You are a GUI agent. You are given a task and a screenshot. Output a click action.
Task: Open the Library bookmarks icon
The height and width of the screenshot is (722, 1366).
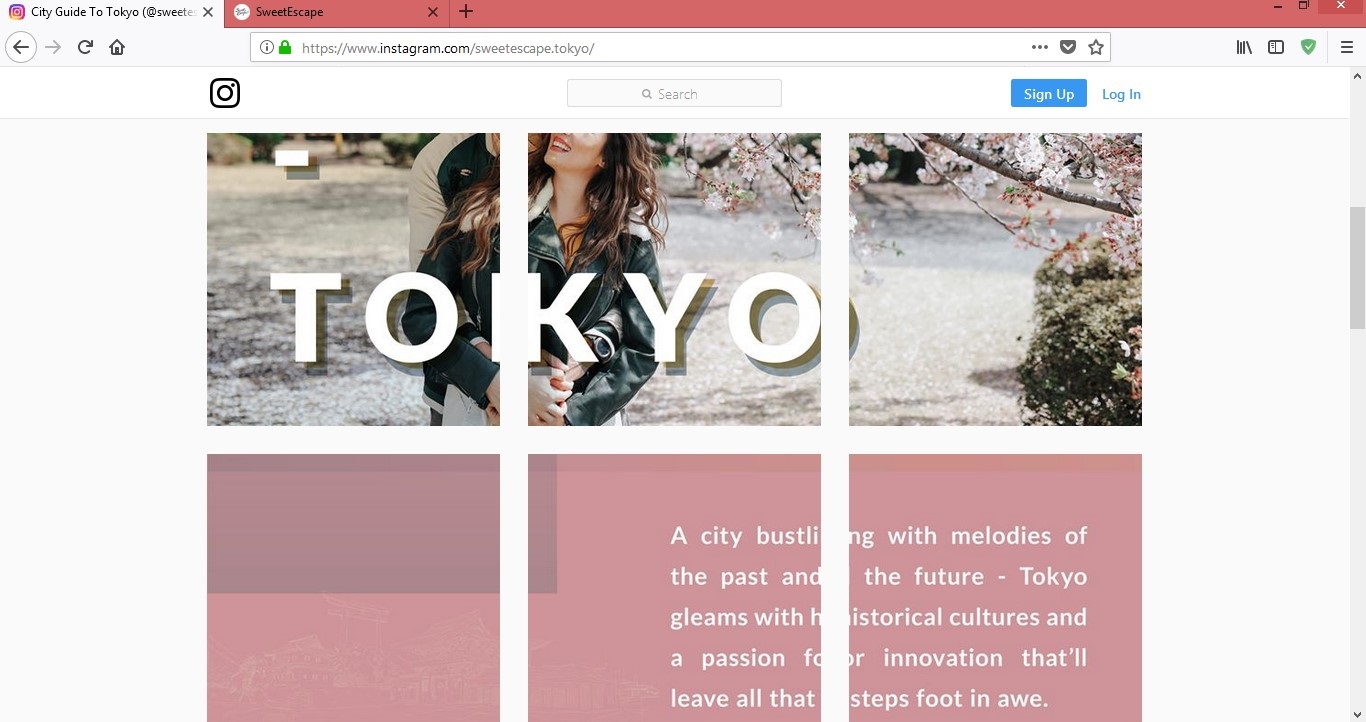pos(1244,47)
